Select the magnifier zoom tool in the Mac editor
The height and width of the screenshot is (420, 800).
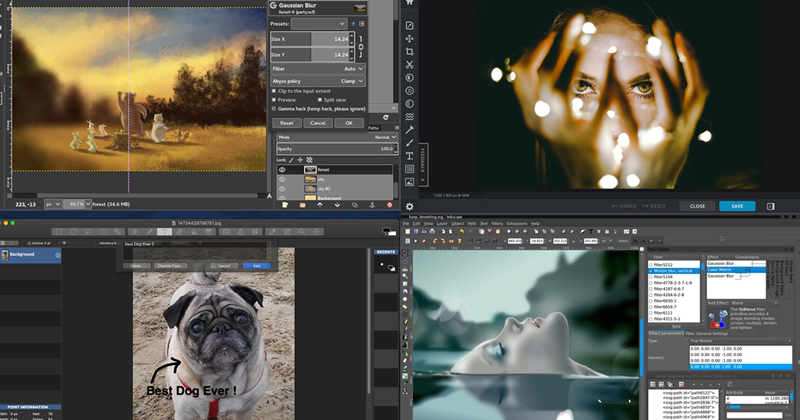(302, 232)
